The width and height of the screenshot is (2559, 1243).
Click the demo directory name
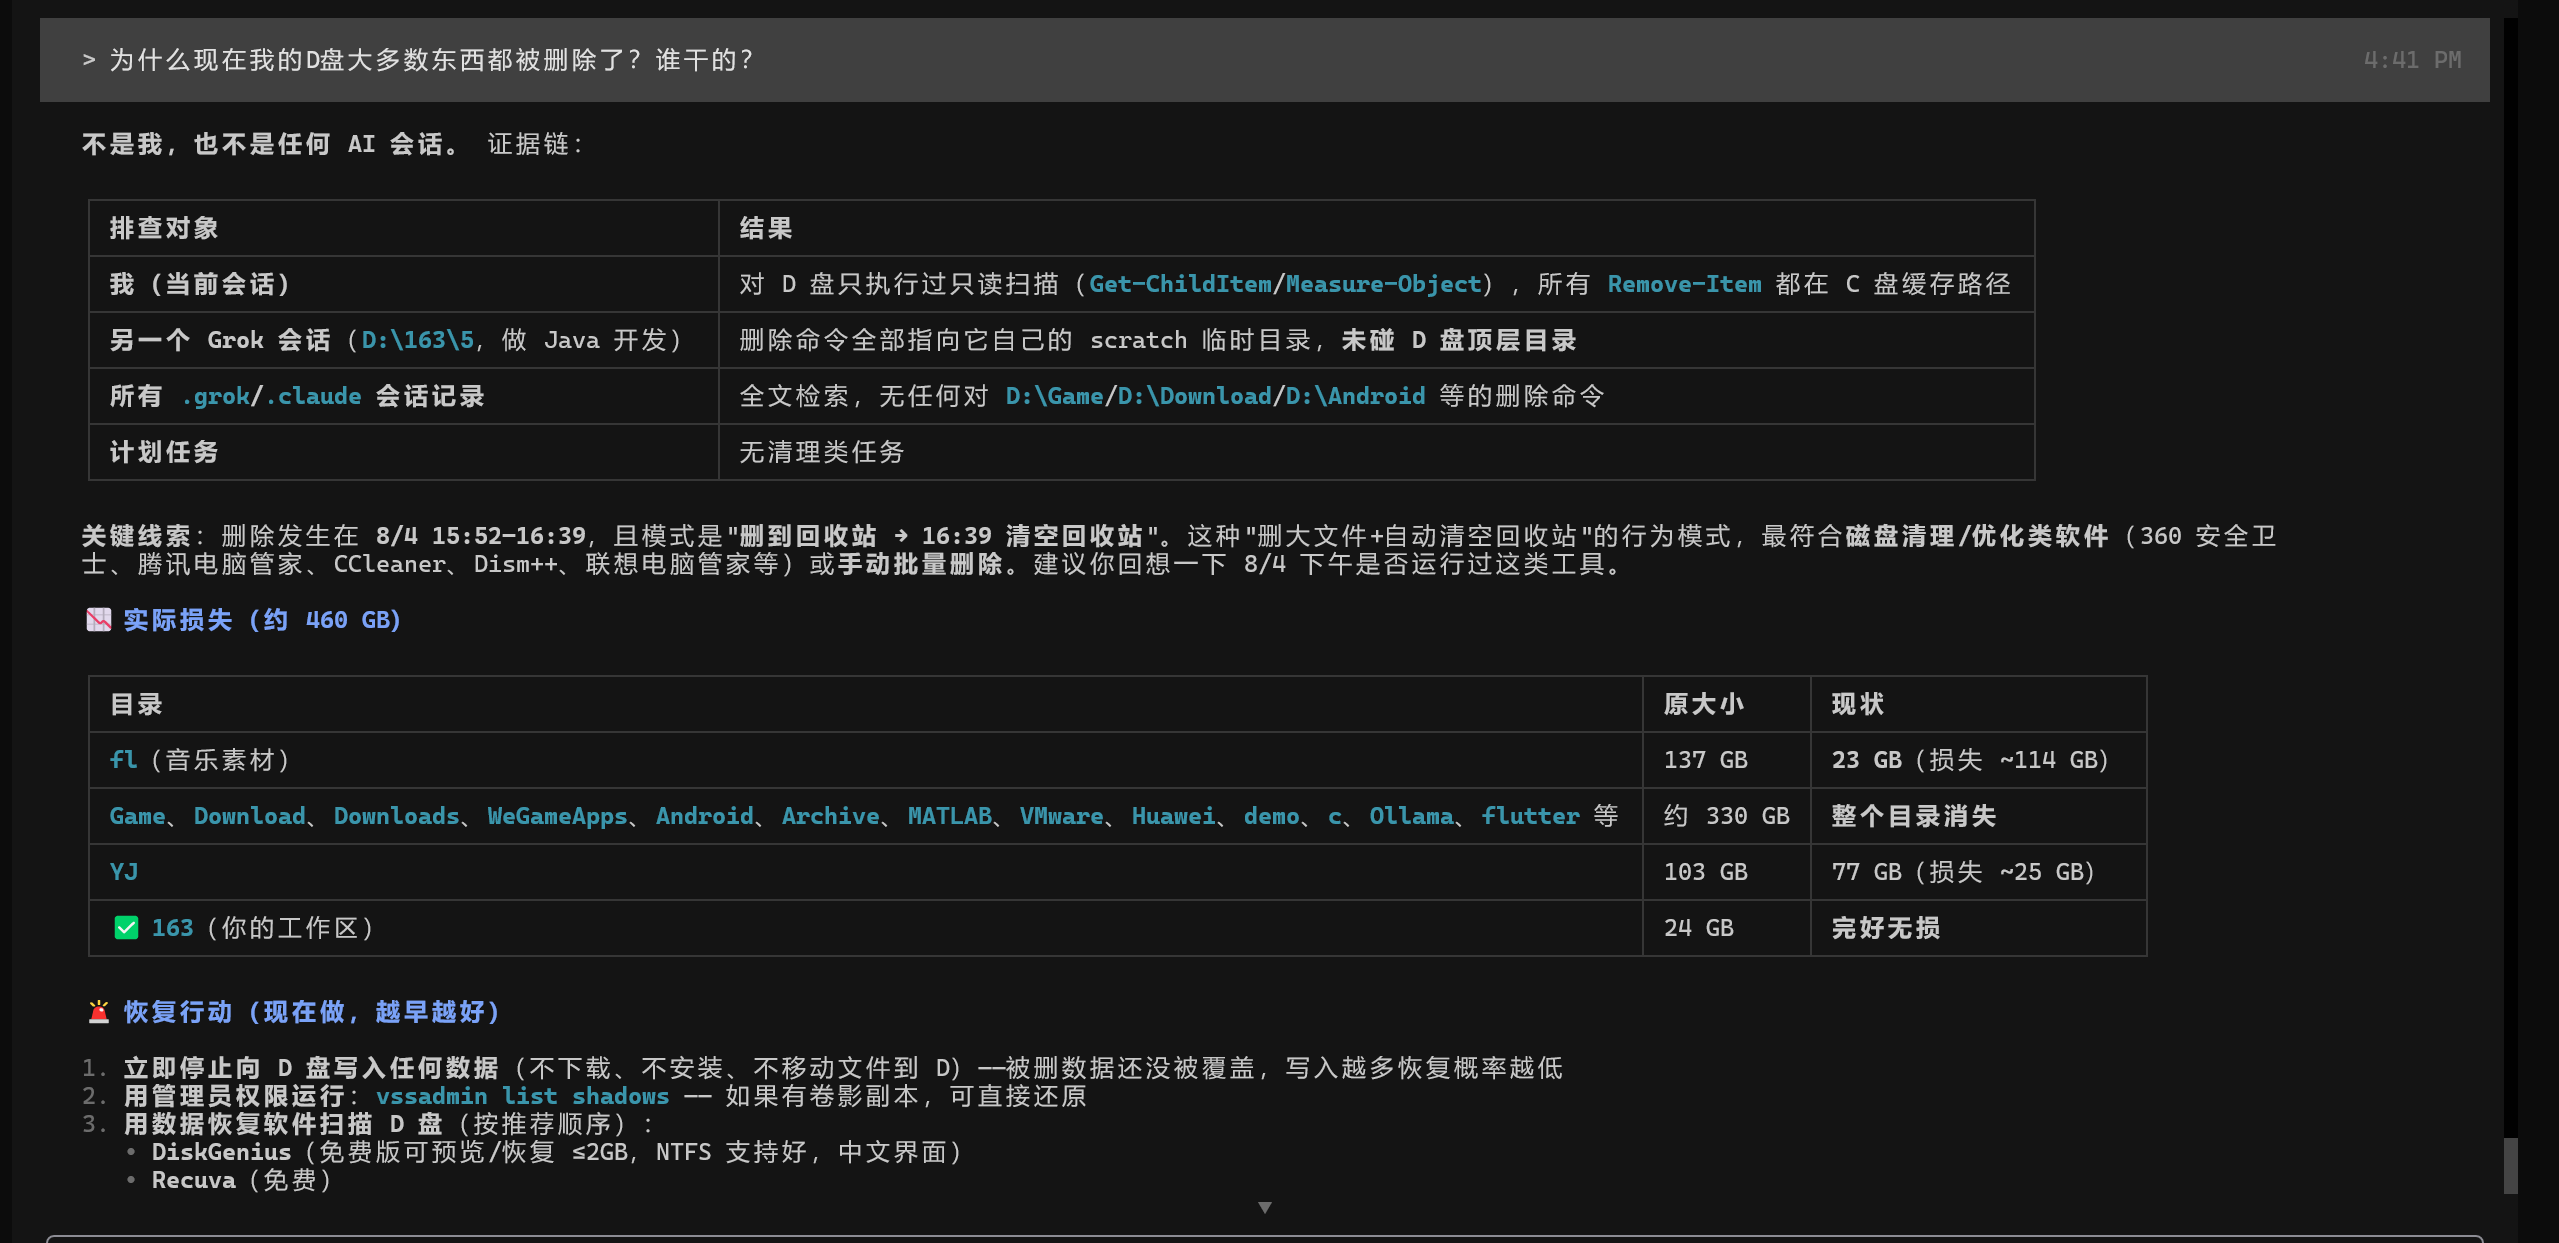coord(1271,816)
